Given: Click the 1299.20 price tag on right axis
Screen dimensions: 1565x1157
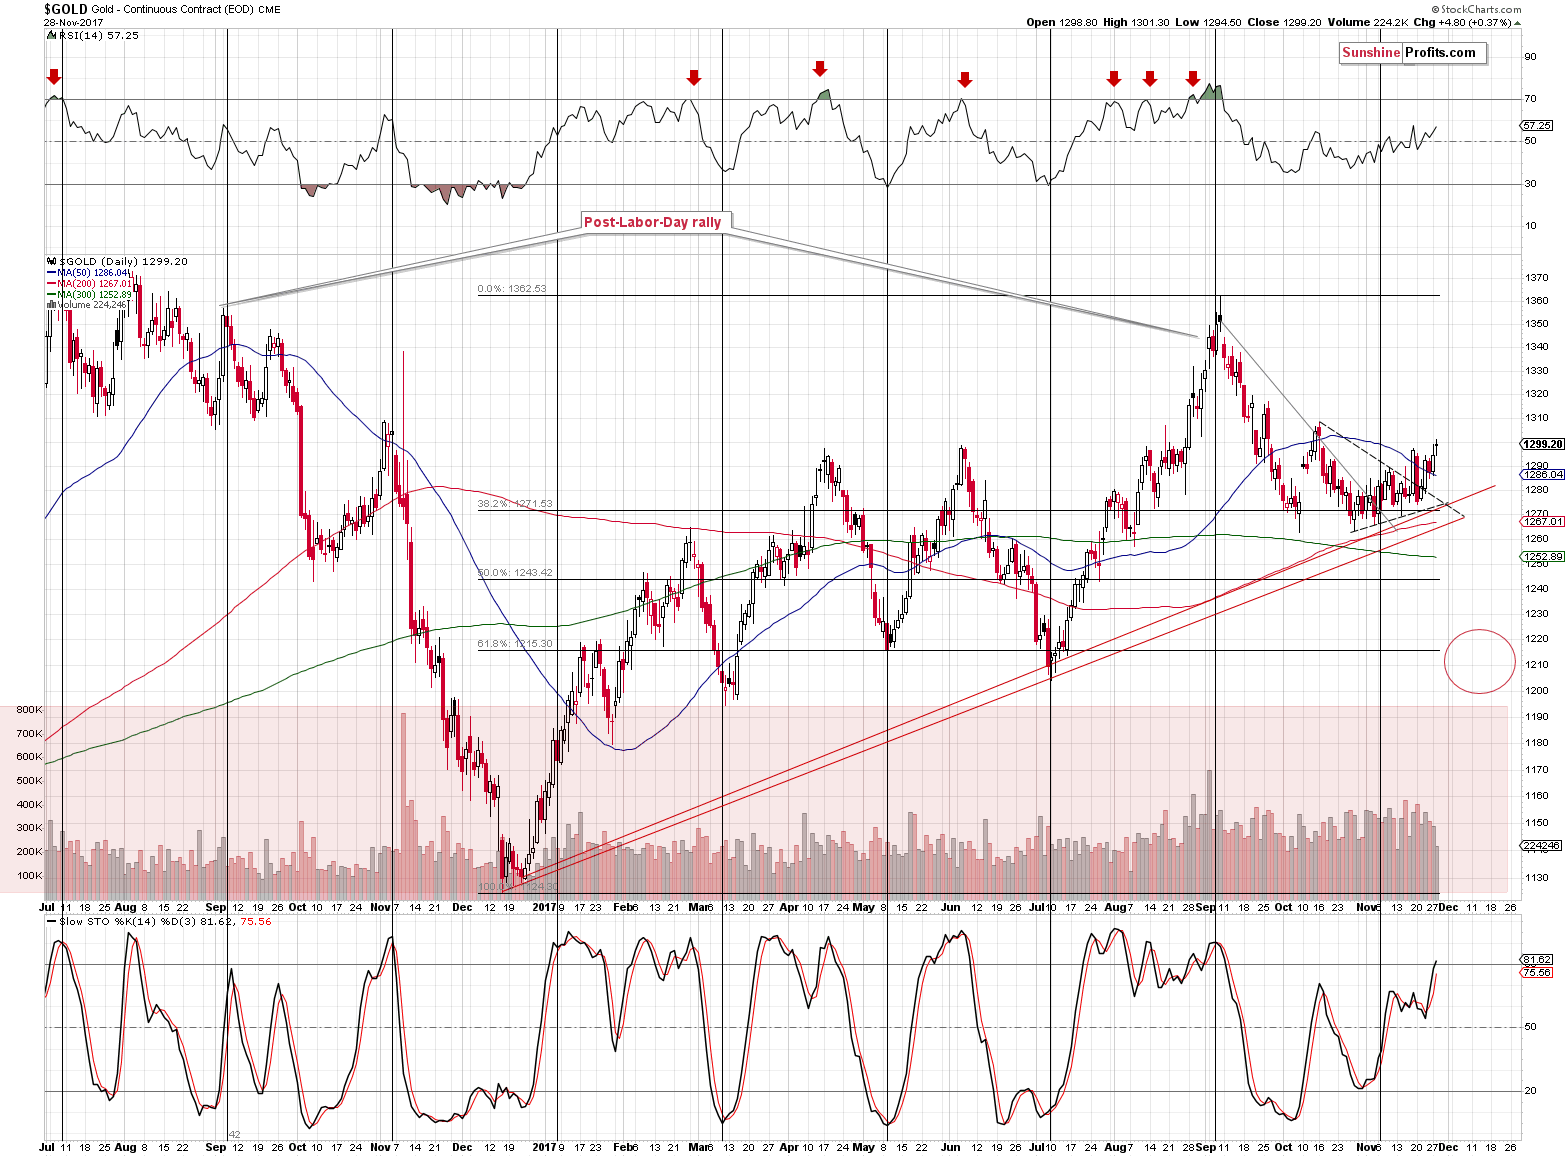Looking at the screenshot, I should tap(1541, 444).
